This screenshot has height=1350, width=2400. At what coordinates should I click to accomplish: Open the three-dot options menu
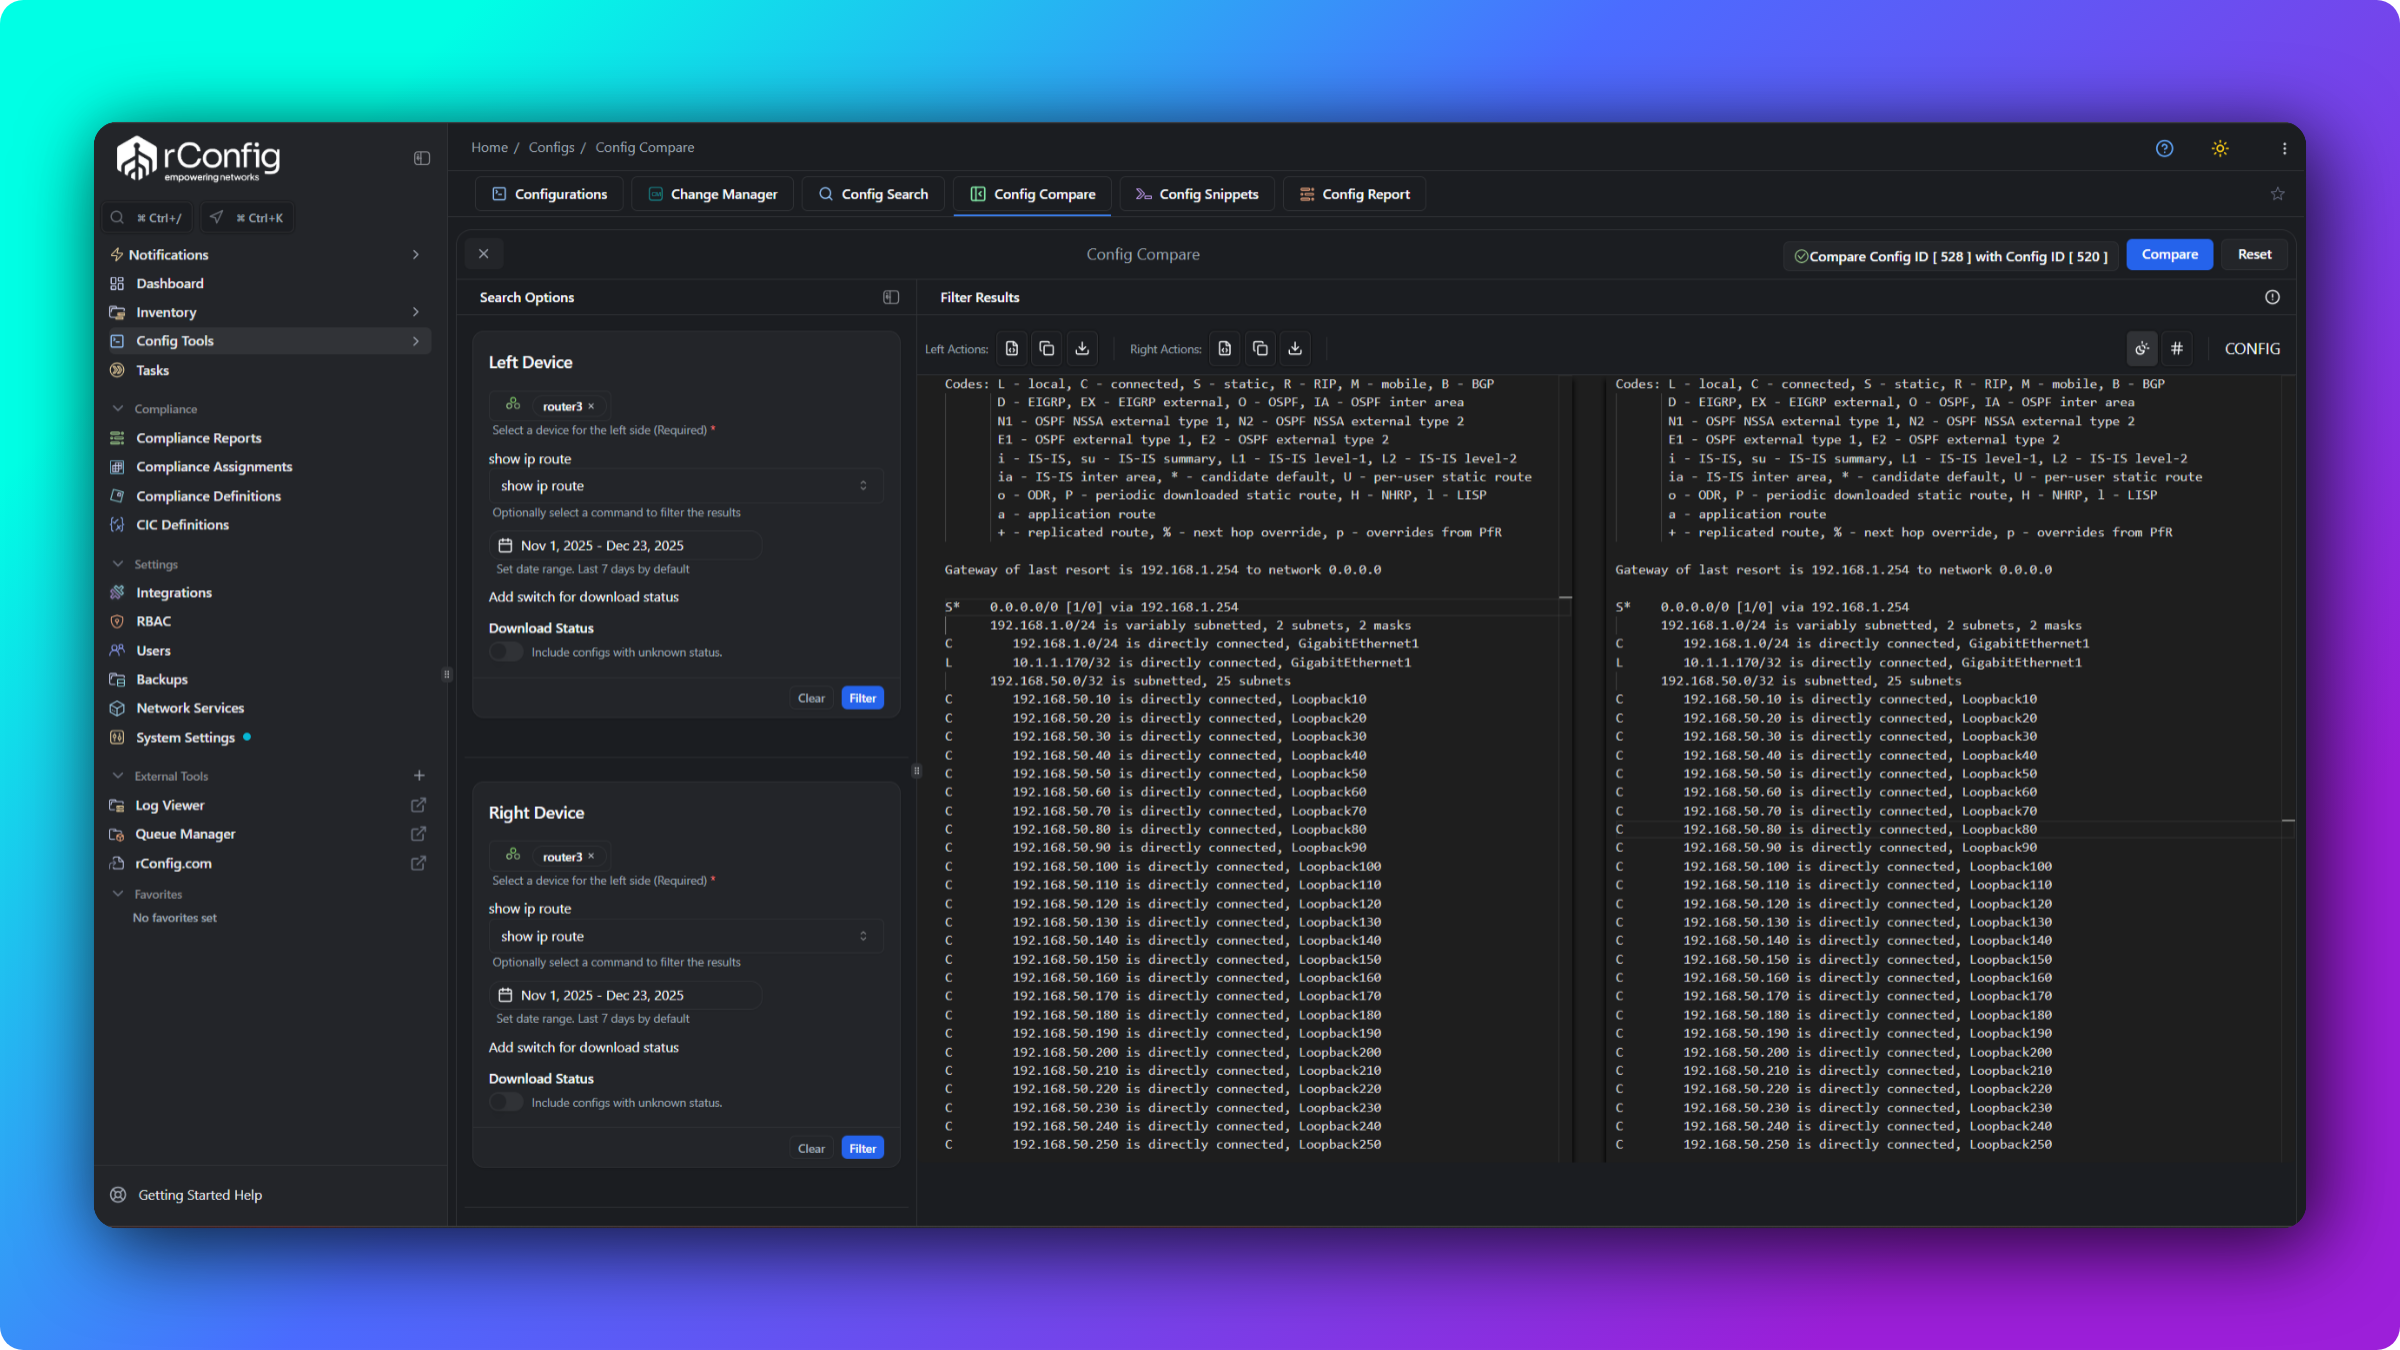2284,148
